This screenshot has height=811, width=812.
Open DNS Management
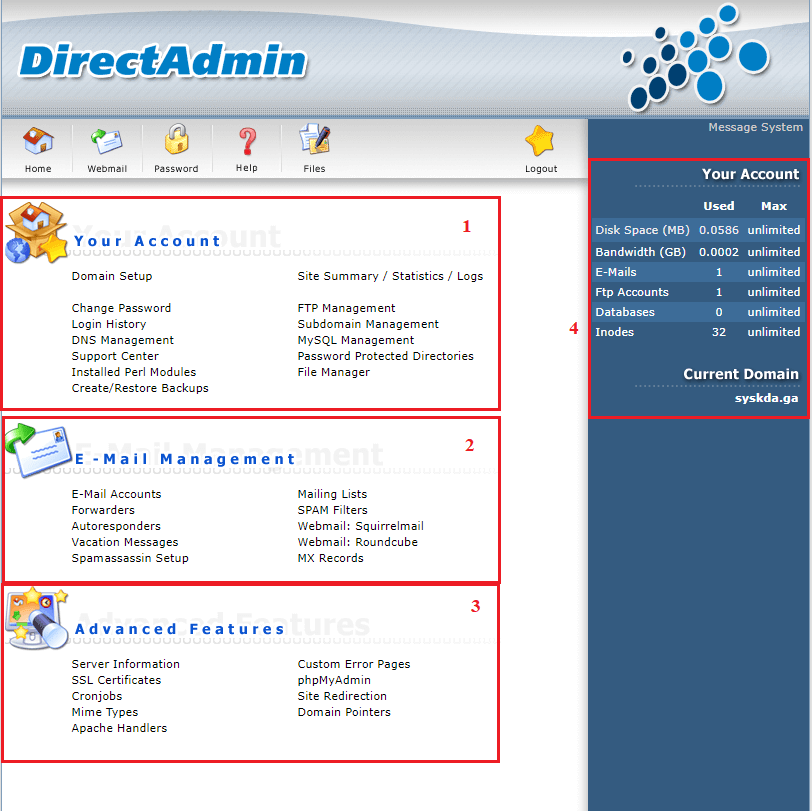pos(123,340)
